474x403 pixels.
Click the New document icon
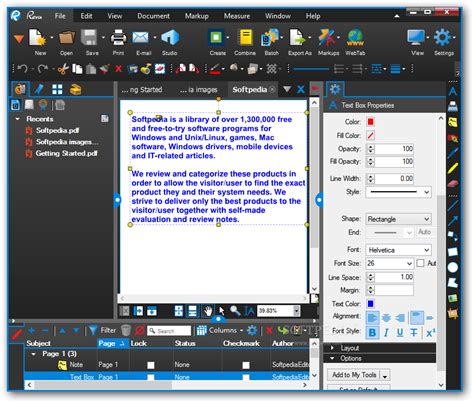coord(37,37)
